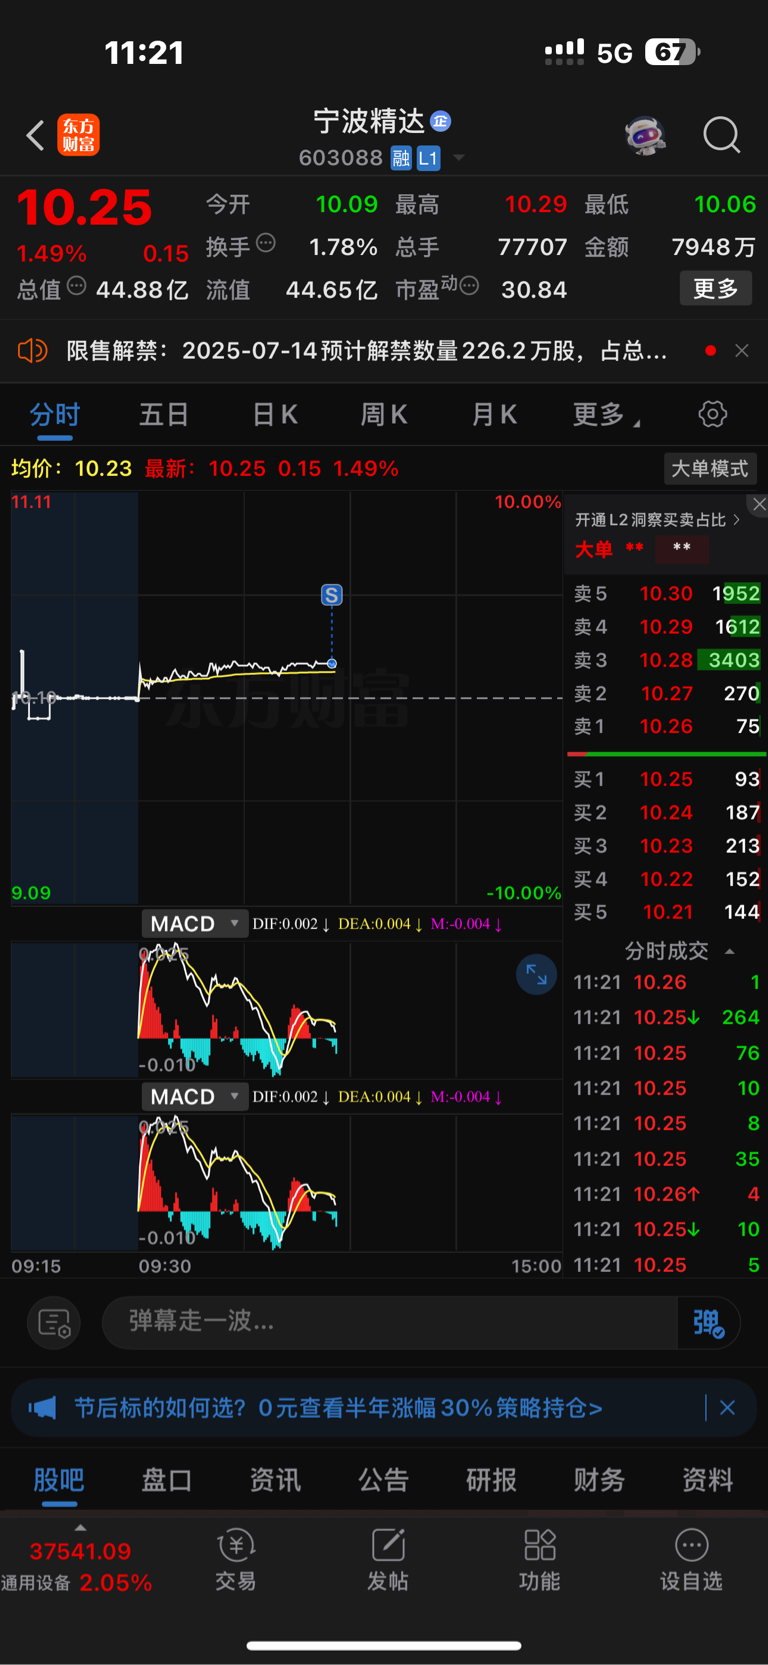Tap the verified badge beside 宁波精达
The height and width of the screenshot is (1665, 768).
[440, 121]
